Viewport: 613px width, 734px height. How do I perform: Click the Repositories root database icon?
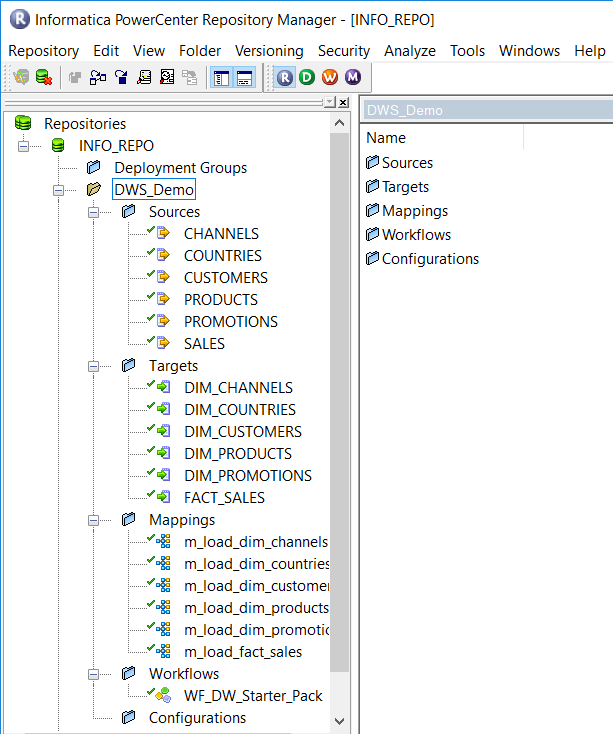click(23, 123)
